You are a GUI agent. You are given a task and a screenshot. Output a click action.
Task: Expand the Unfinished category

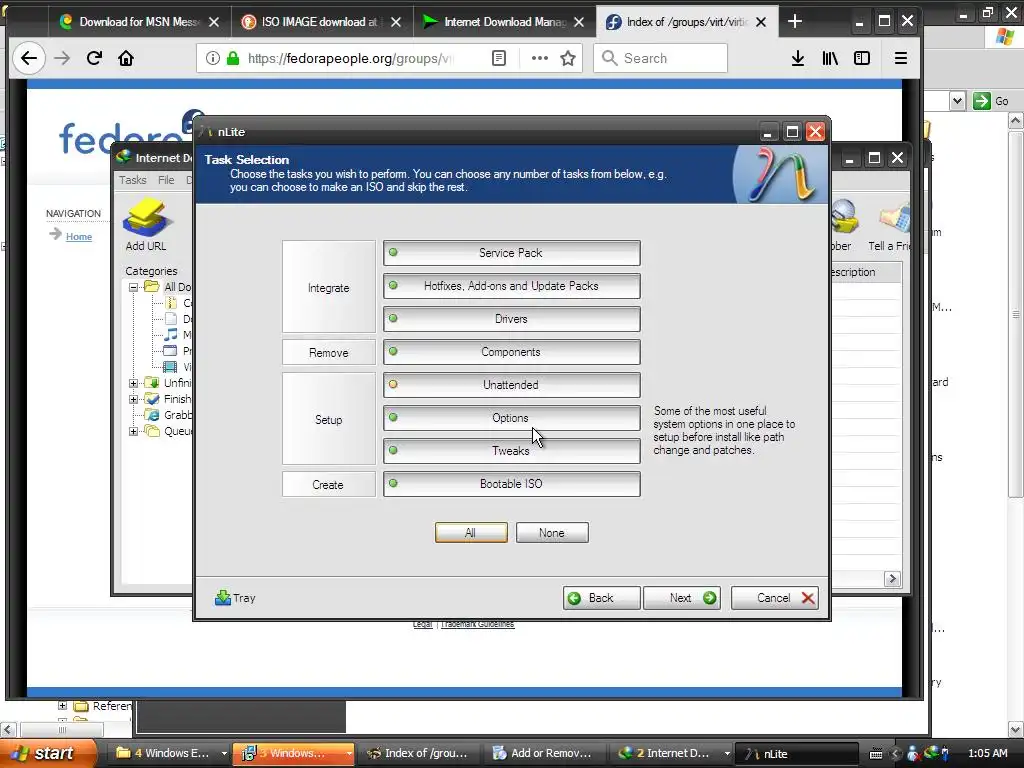pyautogui.click(x=133, y=383)
